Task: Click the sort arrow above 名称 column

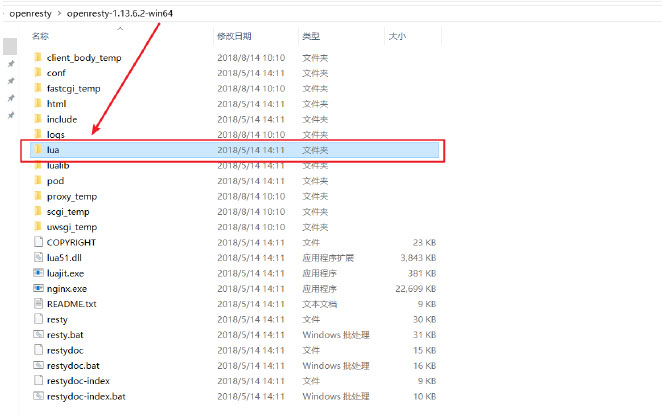Action: (120, 29)
